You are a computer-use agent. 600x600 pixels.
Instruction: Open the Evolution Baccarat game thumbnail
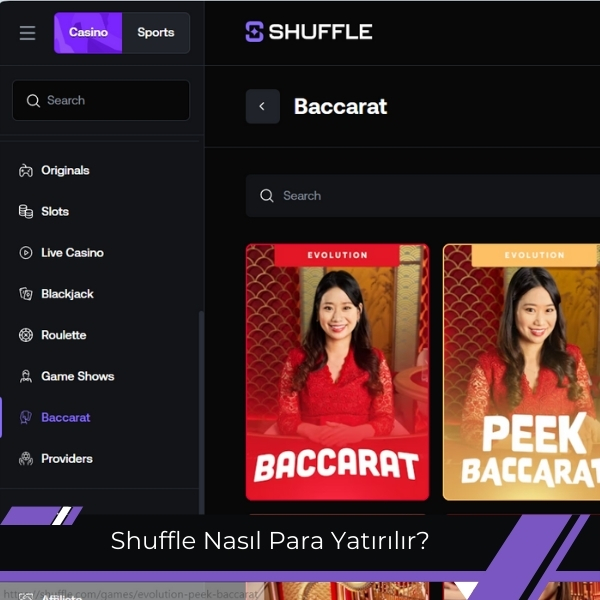click(338, 372)
